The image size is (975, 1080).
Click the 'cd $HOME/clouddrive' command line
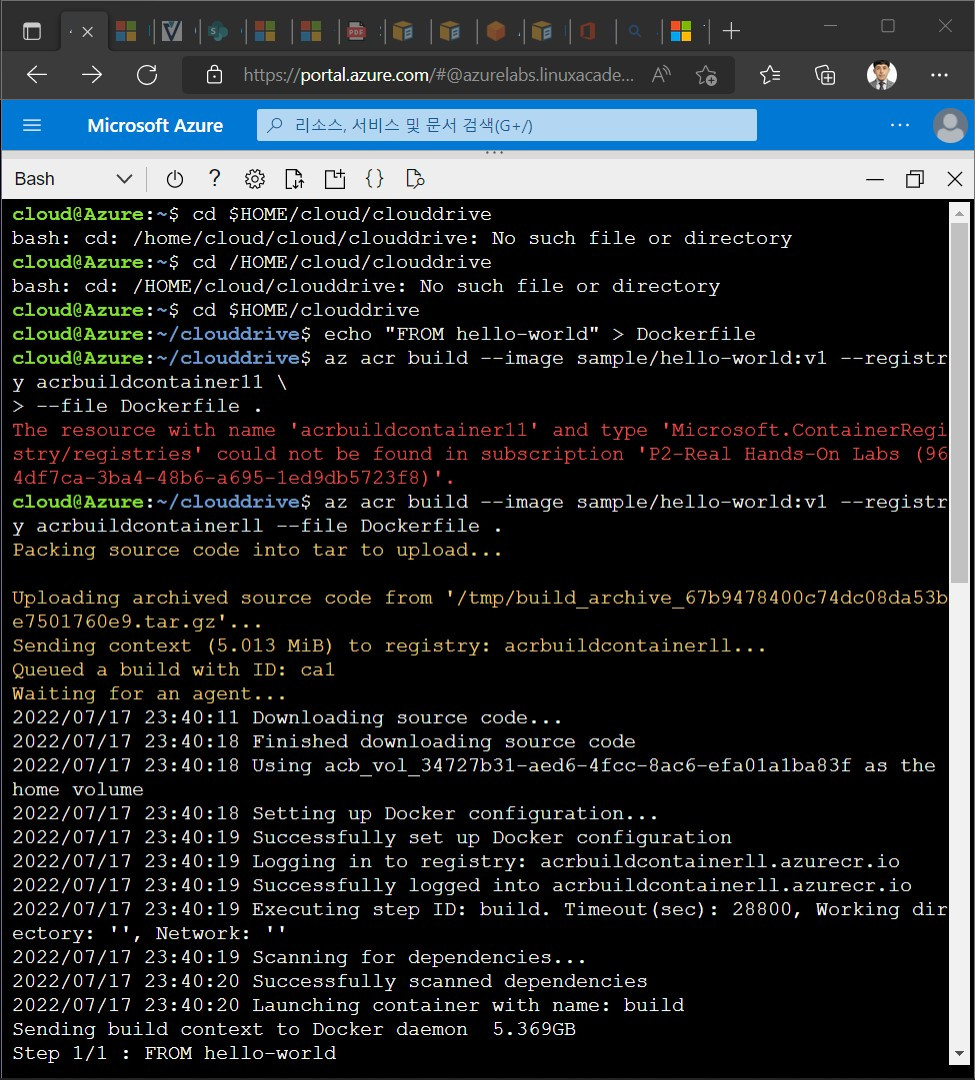click(306, 311)
